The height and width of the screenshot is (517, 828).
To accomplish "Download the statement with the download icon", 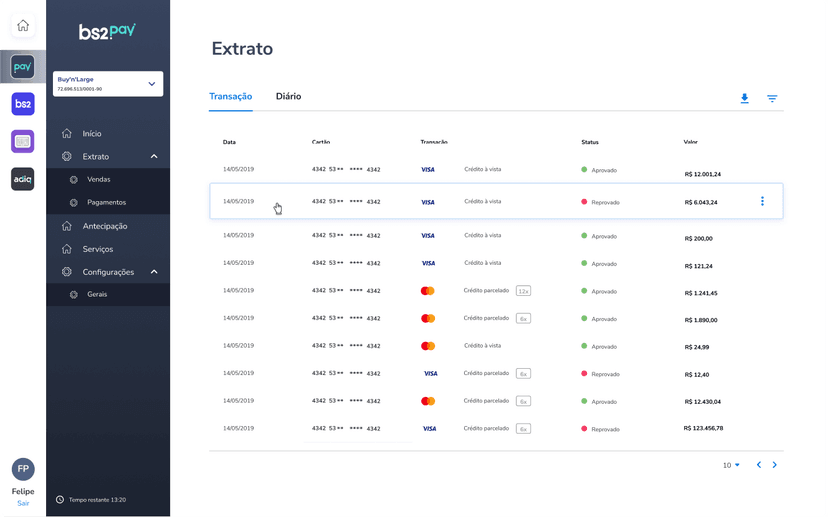I will [x=744, y=98].
